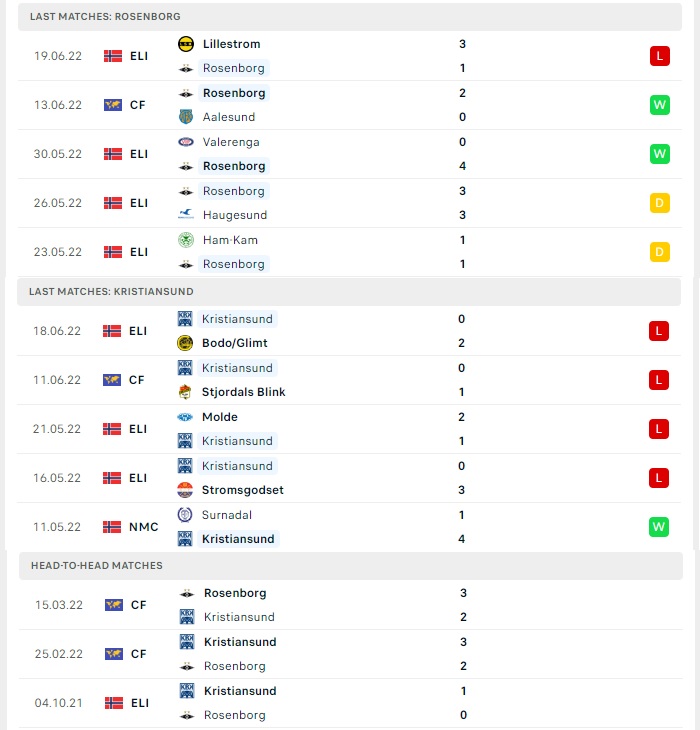Screen dimensions: 700x730
Task: Click the Stromsgodset club crest
Action: click(185, 490)
